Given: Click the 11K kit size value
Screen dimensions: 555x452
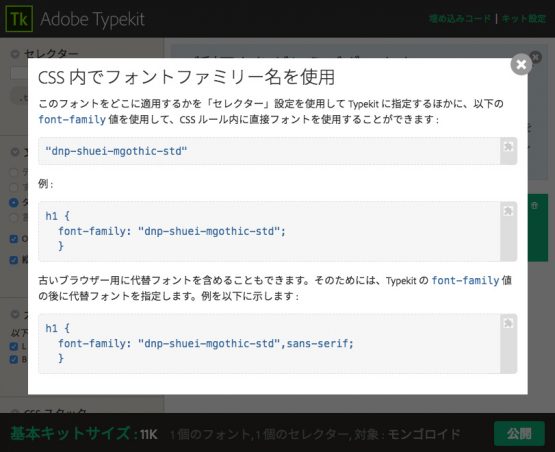Looking at the screenshot, I should tap(149, 434).
